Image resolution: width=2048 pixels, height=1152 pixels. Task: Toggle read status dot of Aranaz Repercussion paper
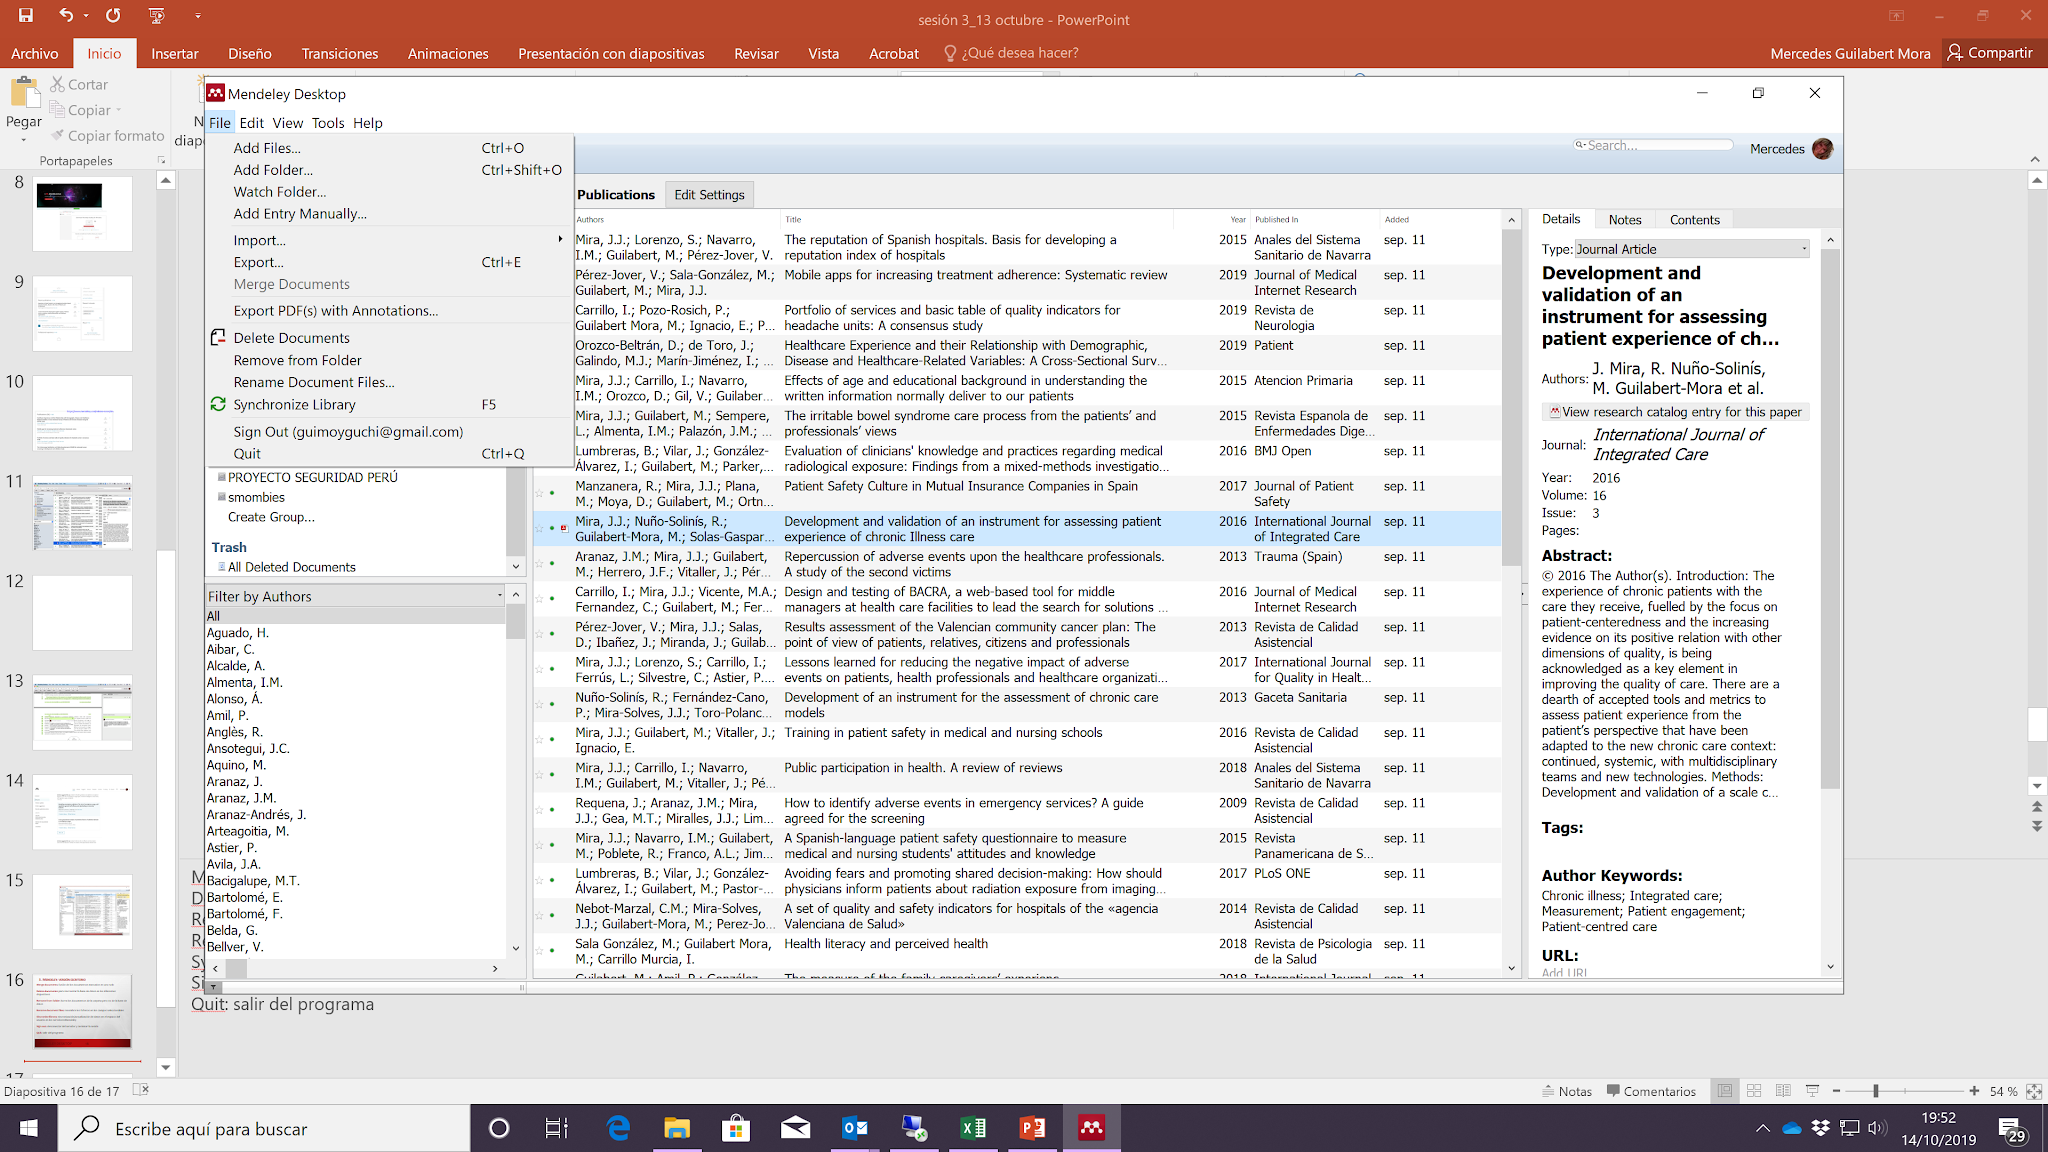552,563
